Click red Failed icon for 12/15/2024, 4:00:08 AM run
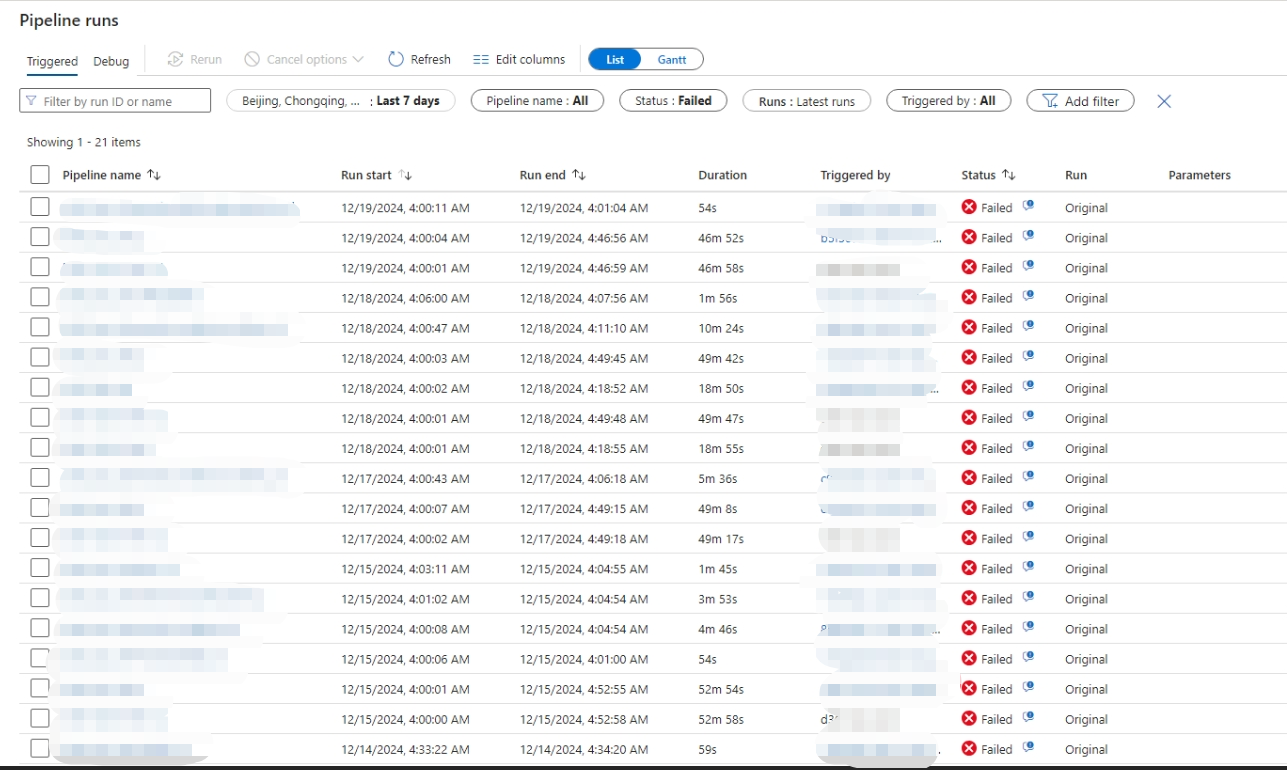Screen dimensions: 1287x770 coord(969,628)
